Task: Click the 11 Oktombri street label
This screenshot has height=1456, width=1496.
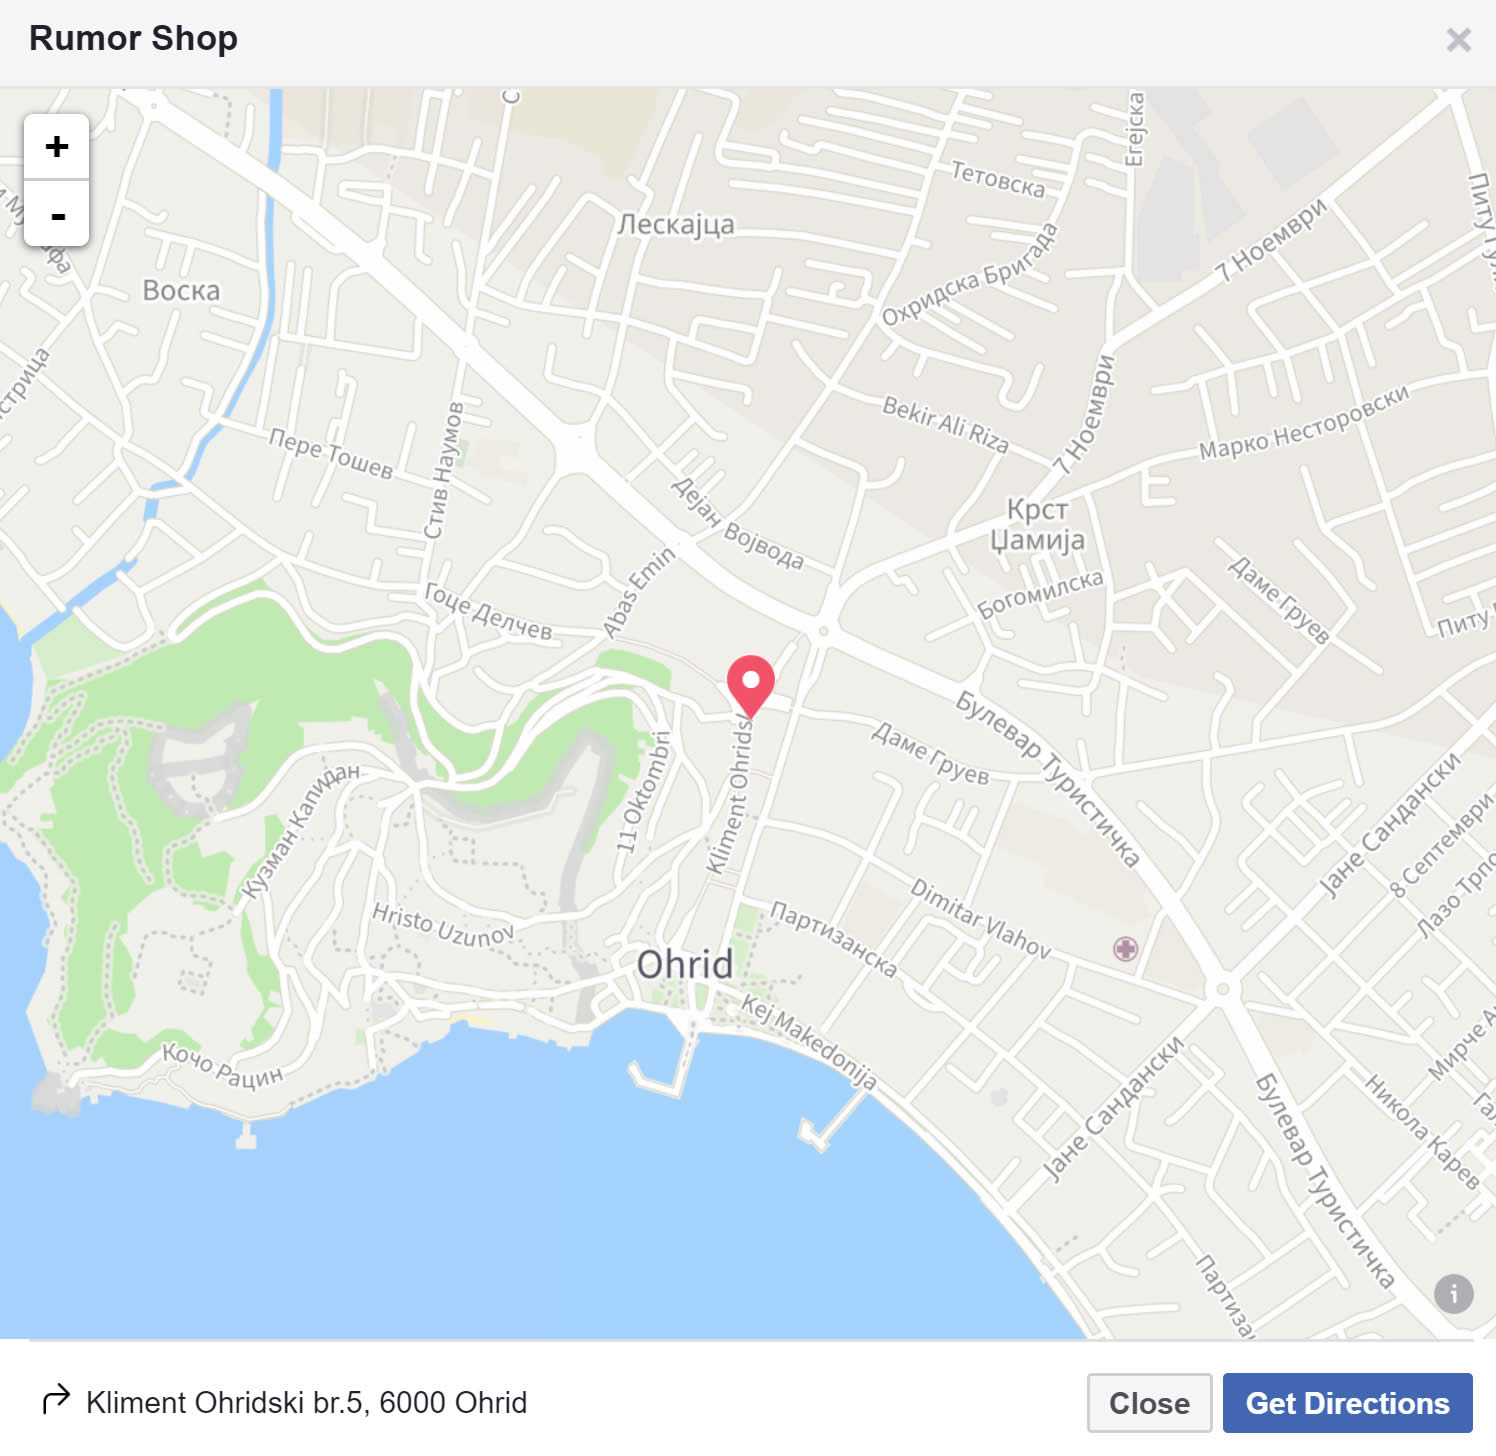Action: [x=643, y=792]
